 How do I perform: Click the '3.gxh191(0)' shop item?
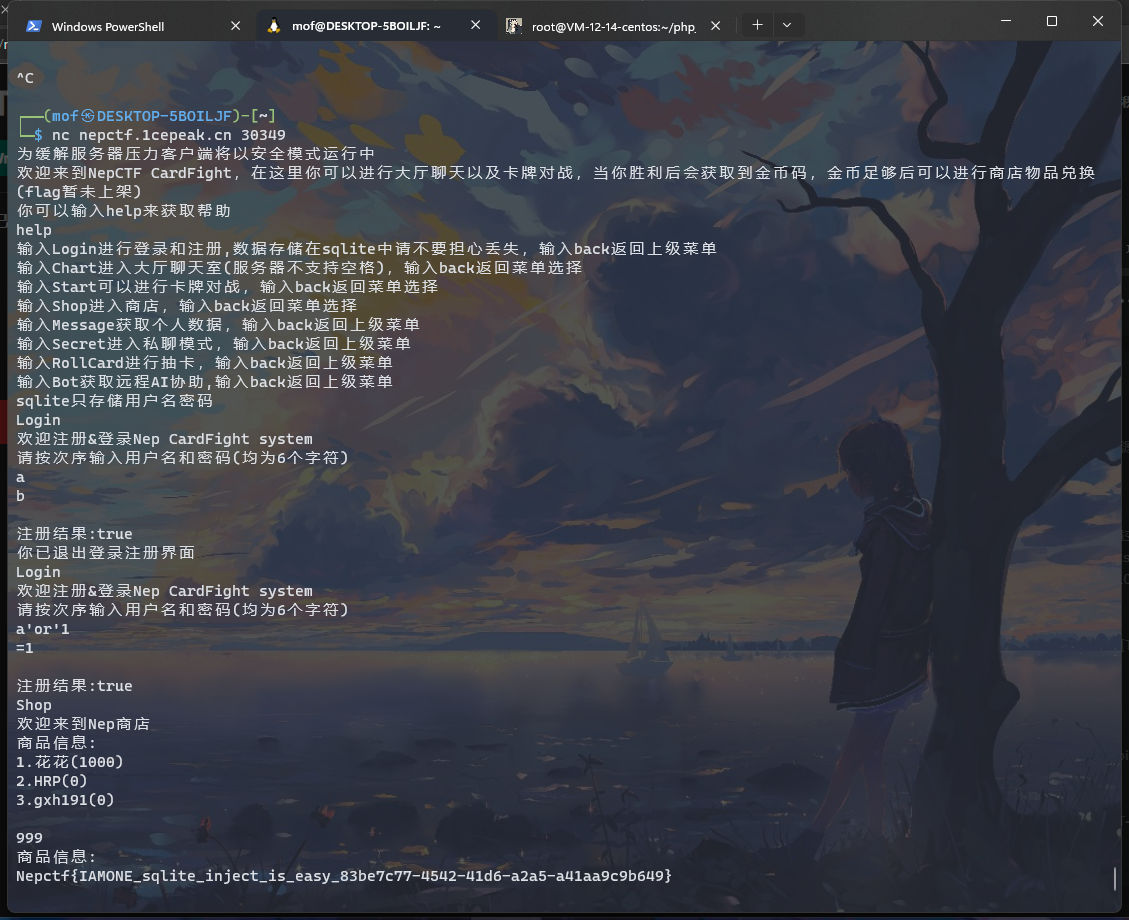pyautogui.click(x=65, y=800)
